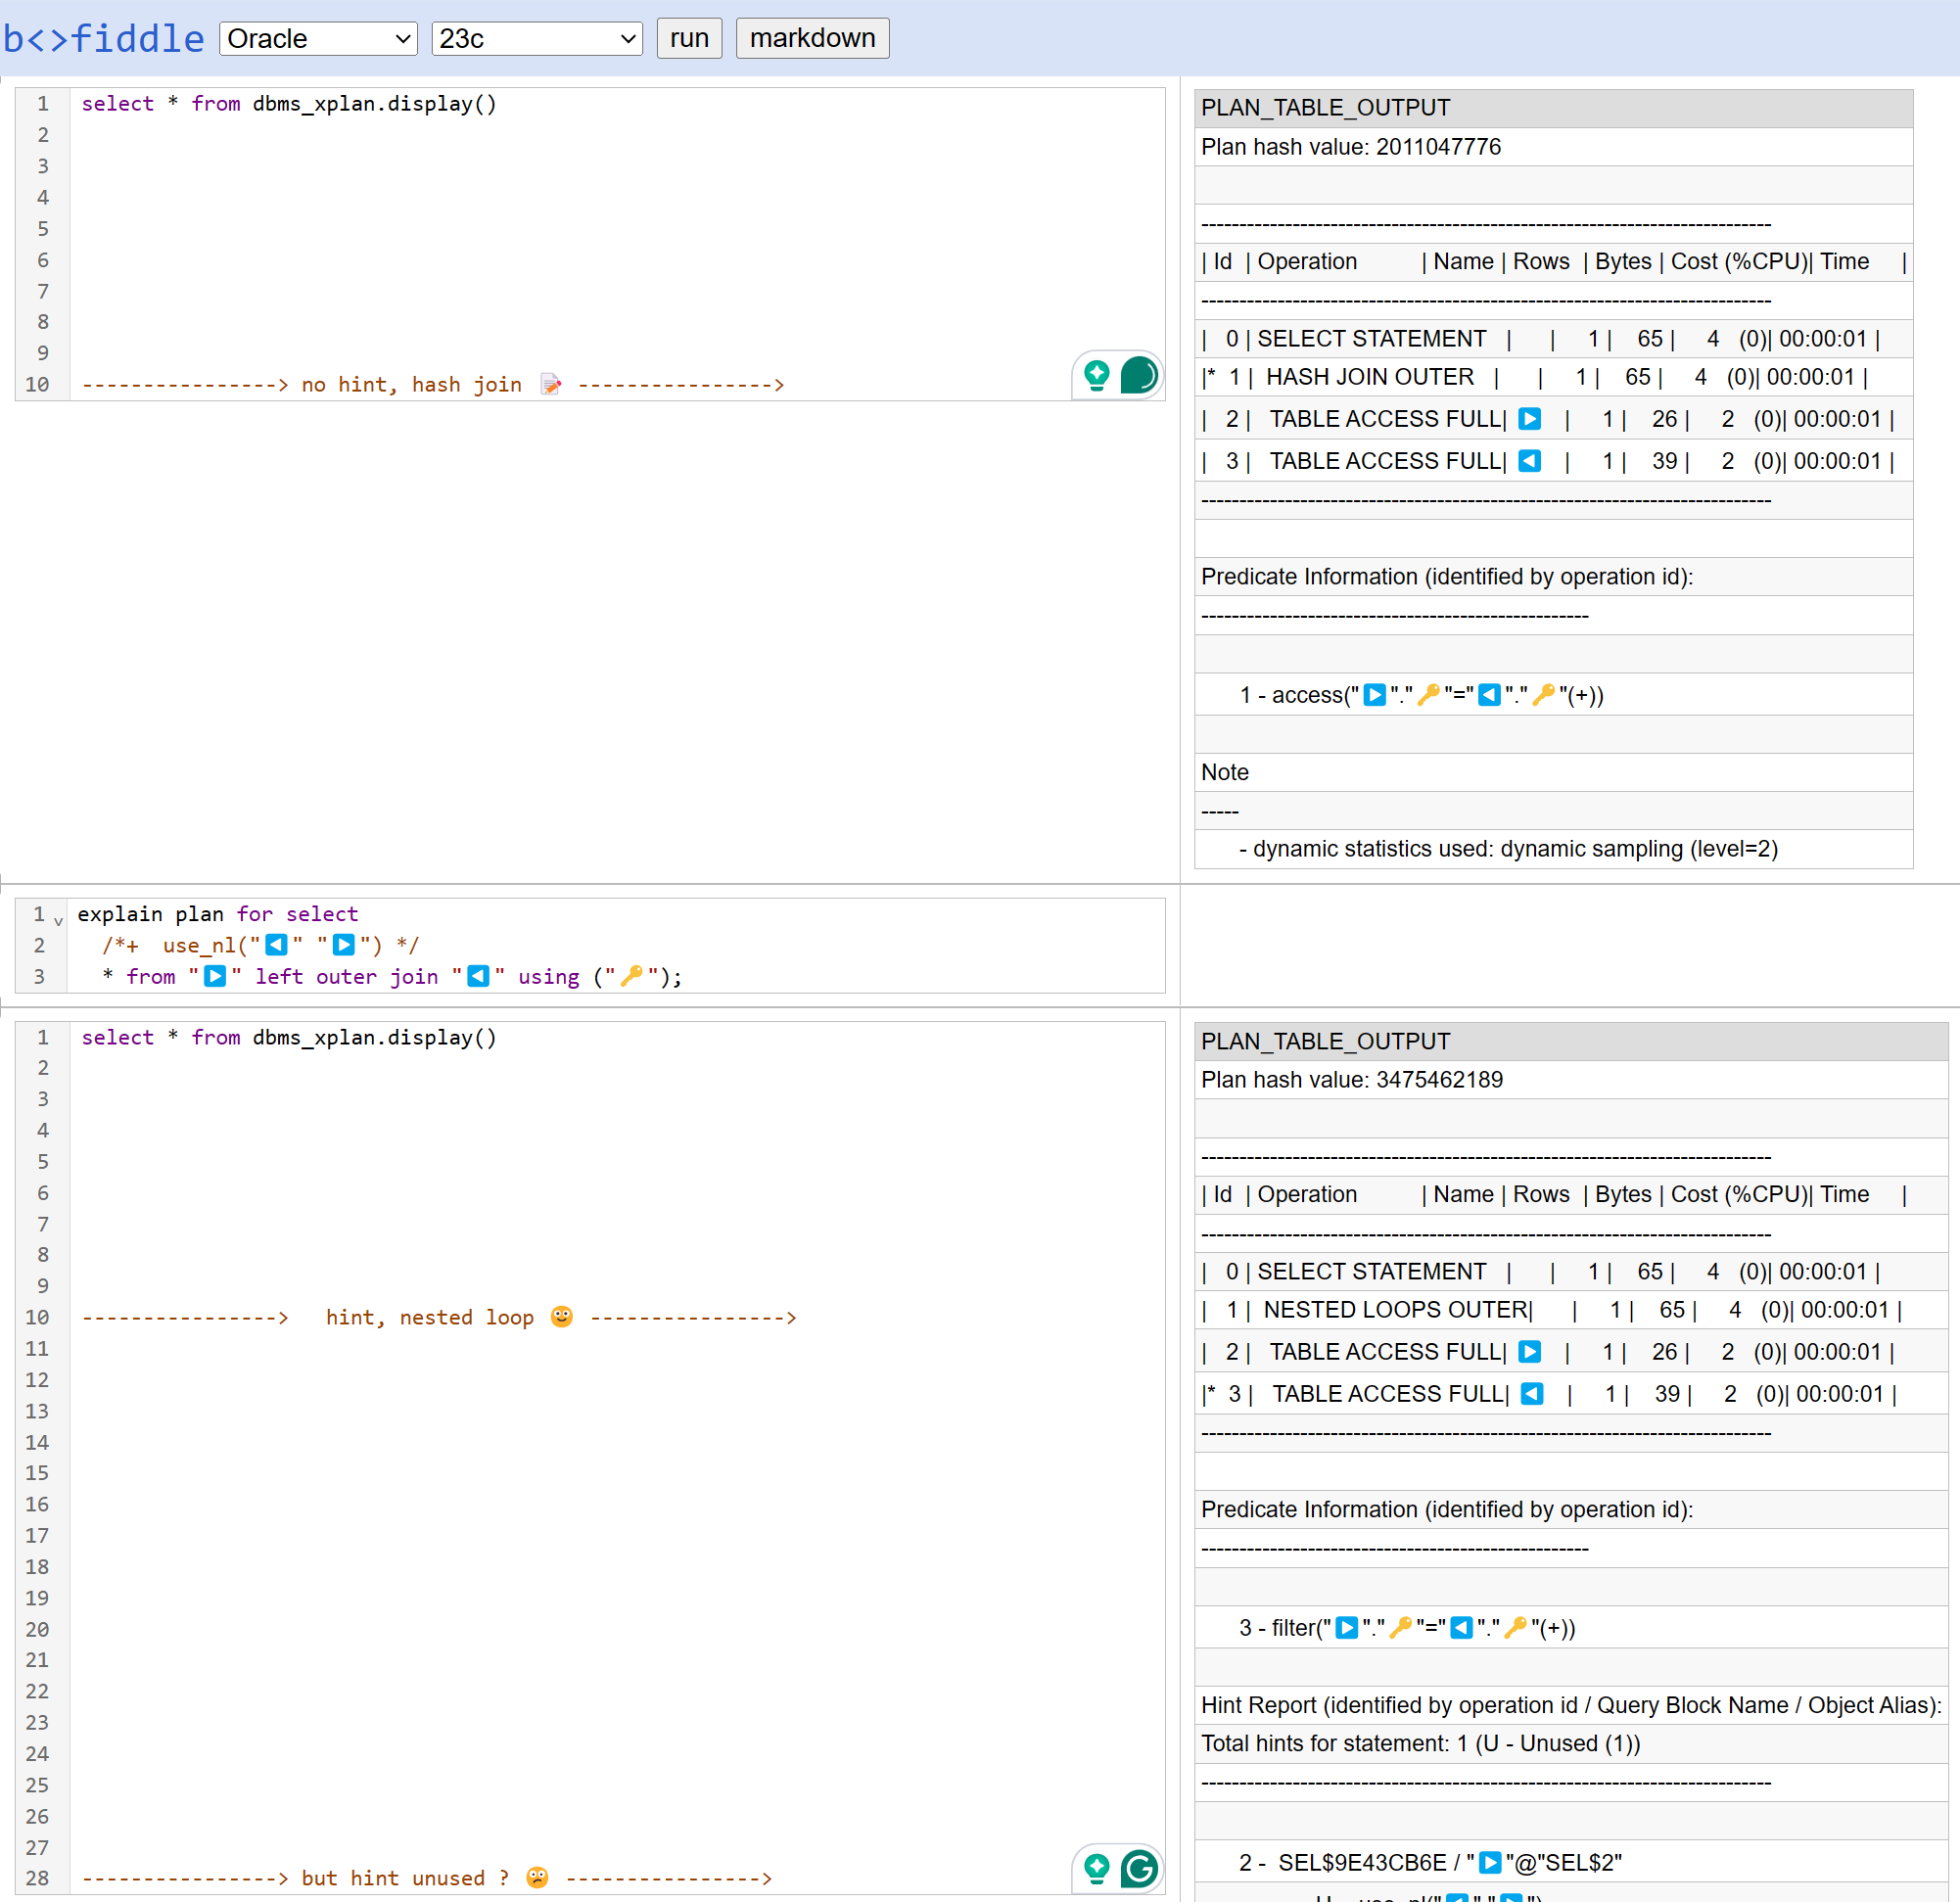Click the Hint Report heading line
The width and height of the screenshot is (1960, 1902).
coord(1571,1705)
